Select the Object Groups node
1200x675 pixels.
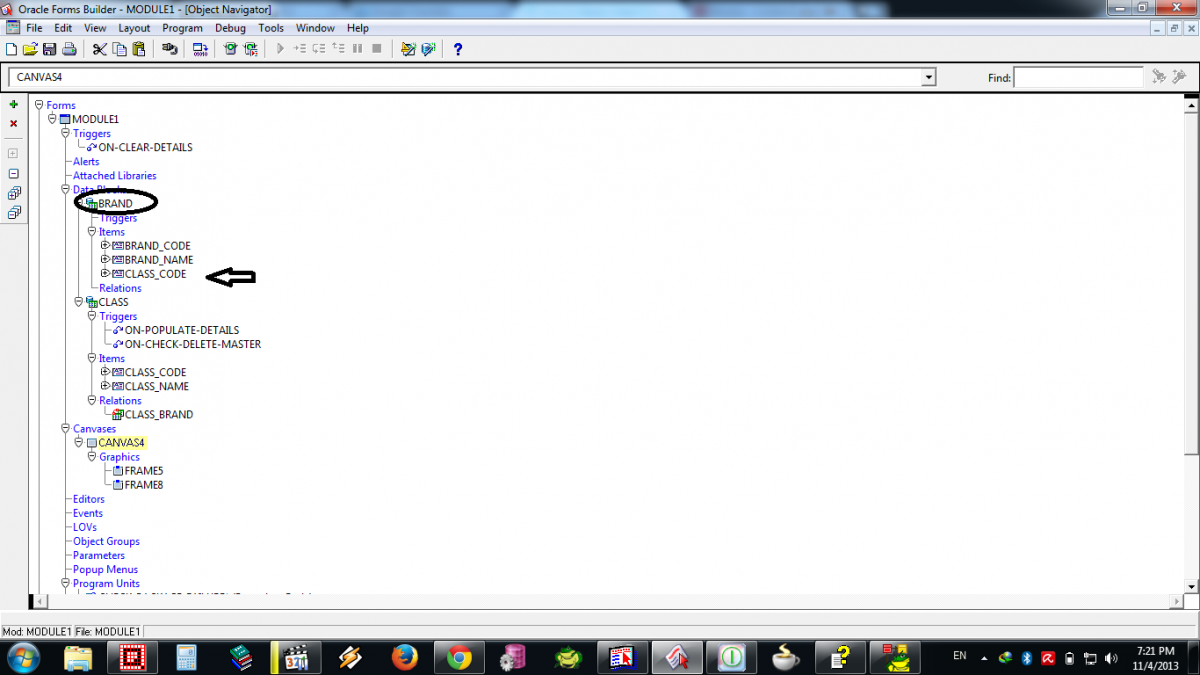tap(106, 541)
